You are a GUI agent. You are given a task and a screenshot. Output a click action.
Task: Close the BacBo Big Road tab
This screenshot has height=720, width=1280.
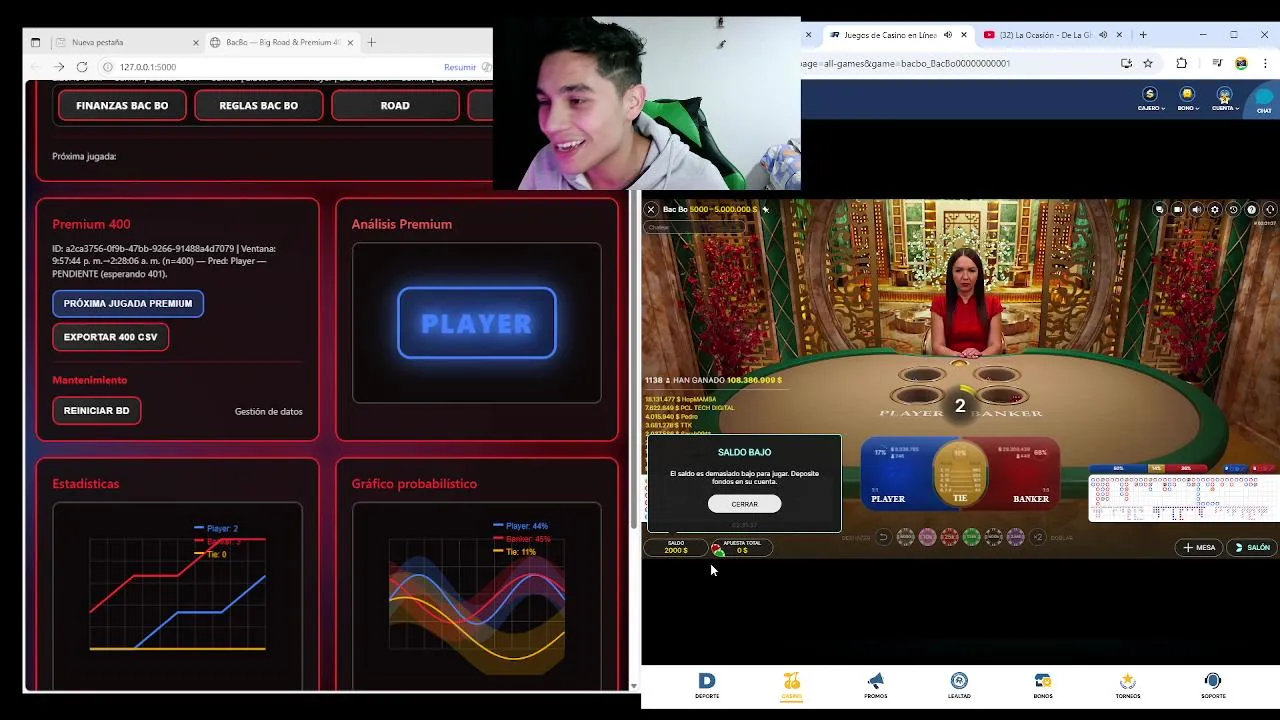(349, 42)
